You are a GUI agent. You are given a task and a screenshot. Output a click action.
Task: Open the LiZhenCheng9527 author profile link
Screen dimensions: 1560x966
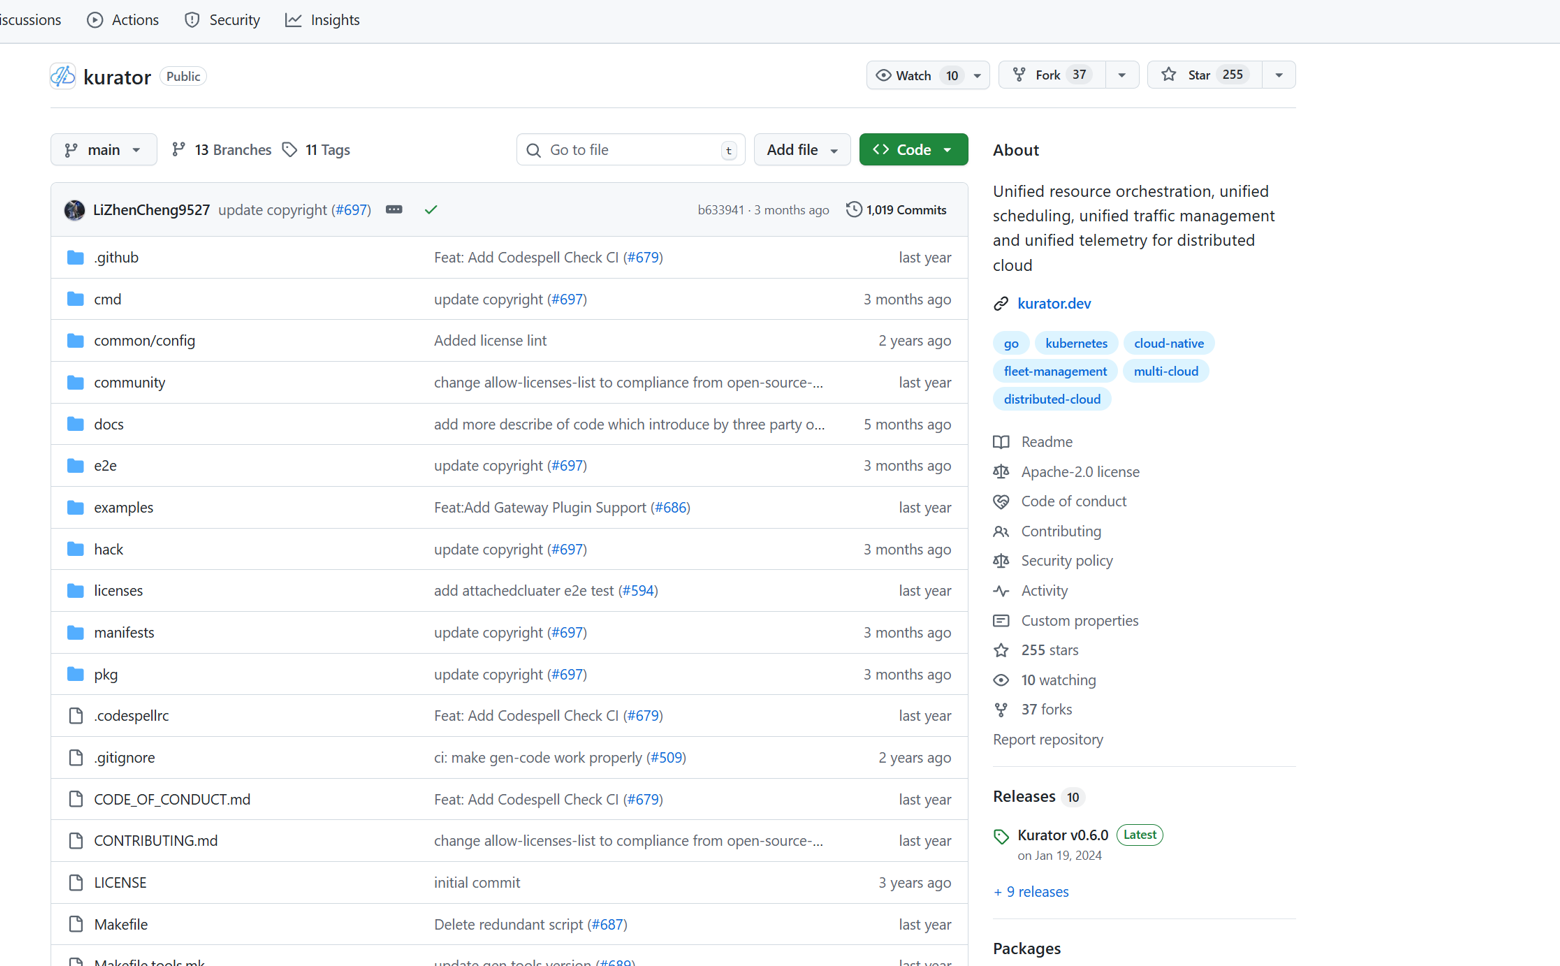151,210
